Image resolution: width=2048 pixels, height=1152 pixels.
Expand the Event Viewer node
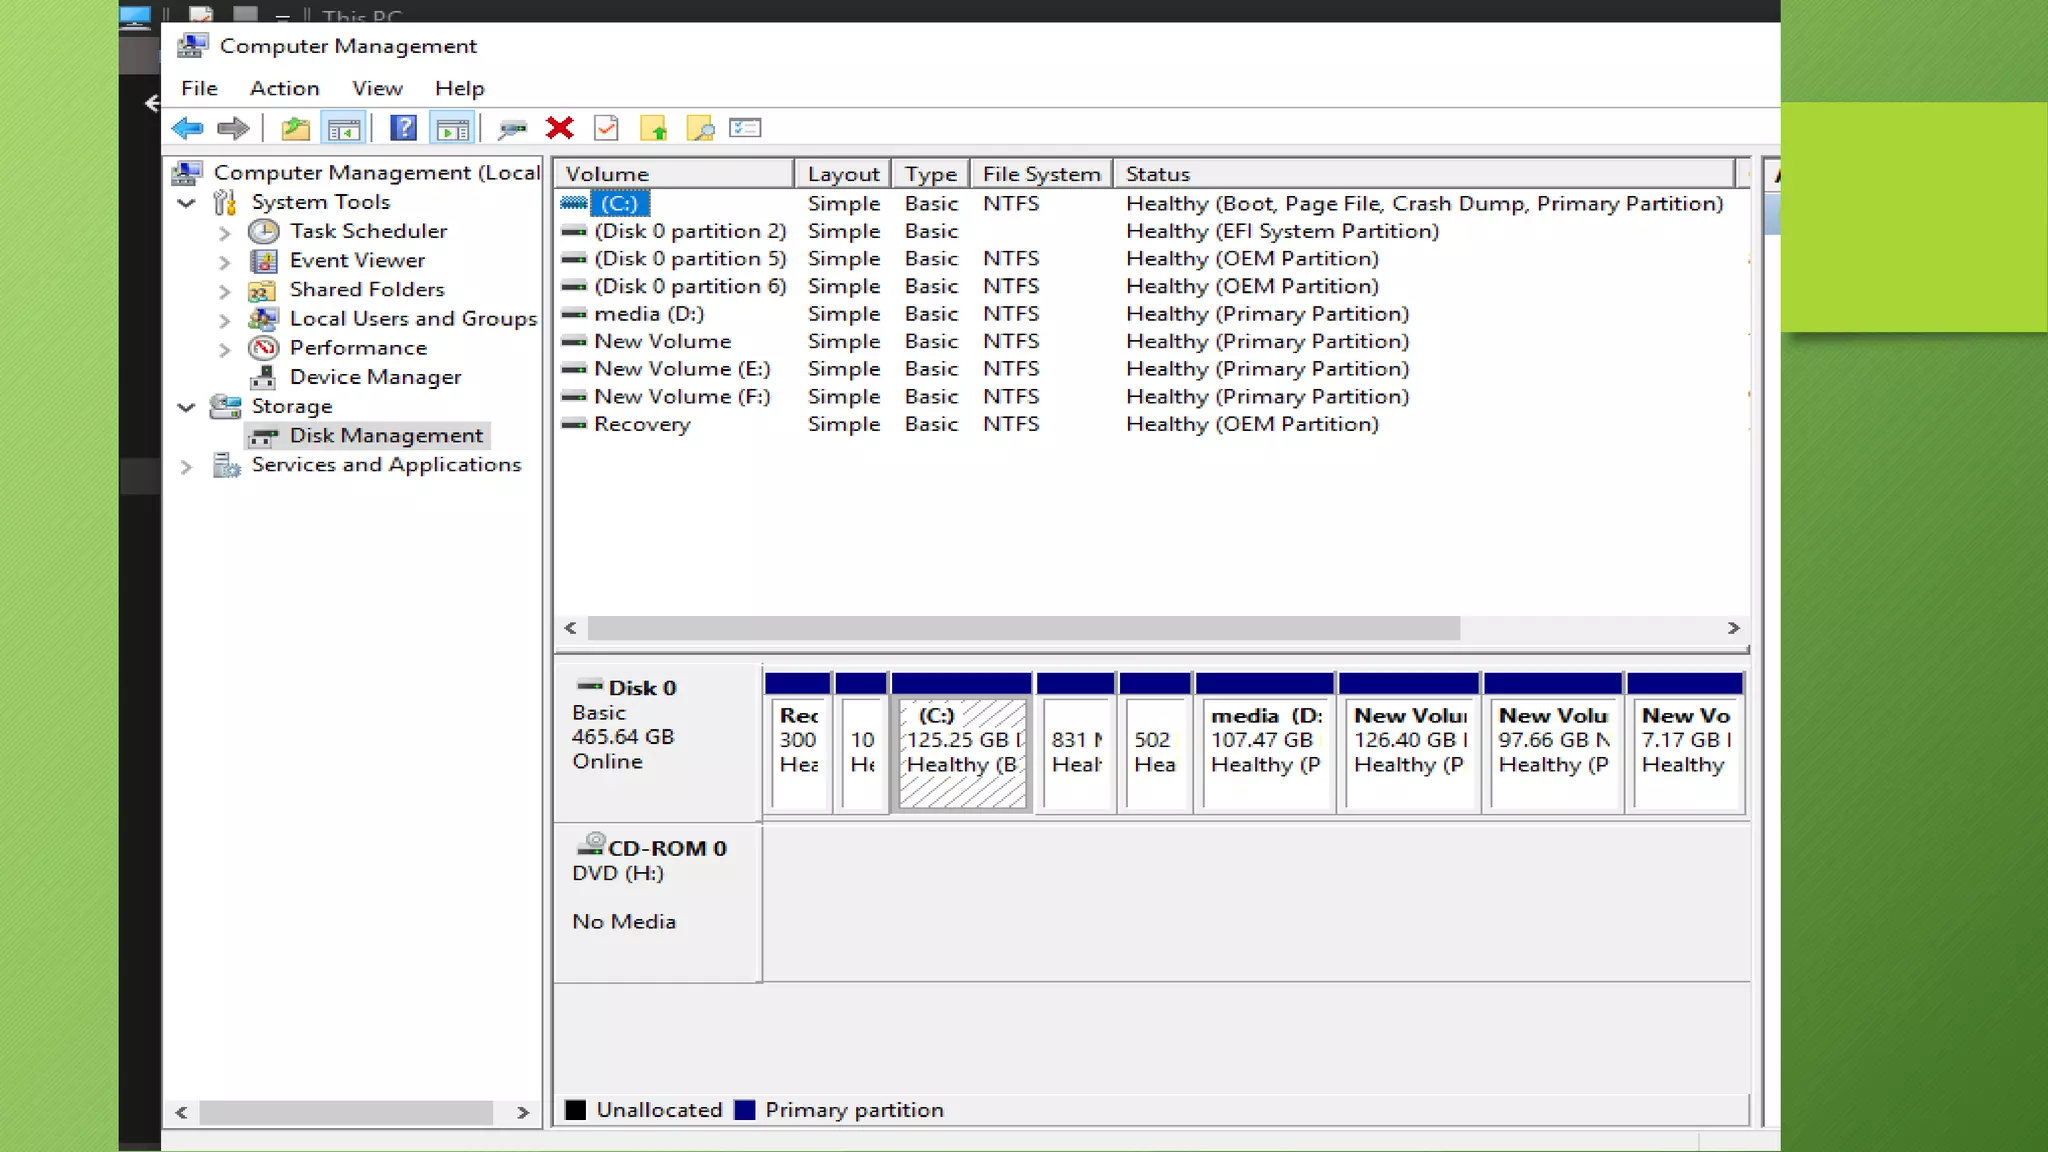point(224,262)
